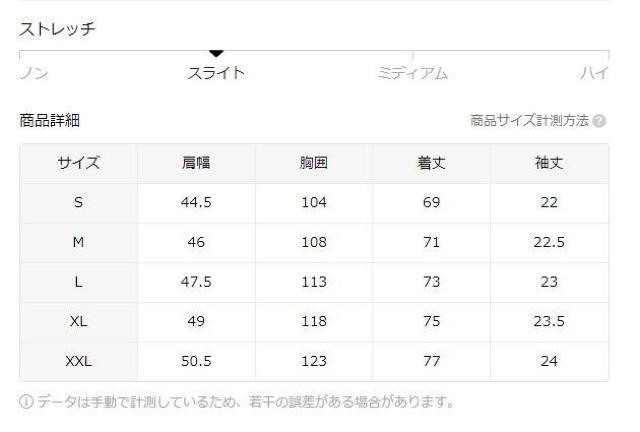Select the S size row label
640x432 pixels.
pyautogui.click(x=78, y=203)
